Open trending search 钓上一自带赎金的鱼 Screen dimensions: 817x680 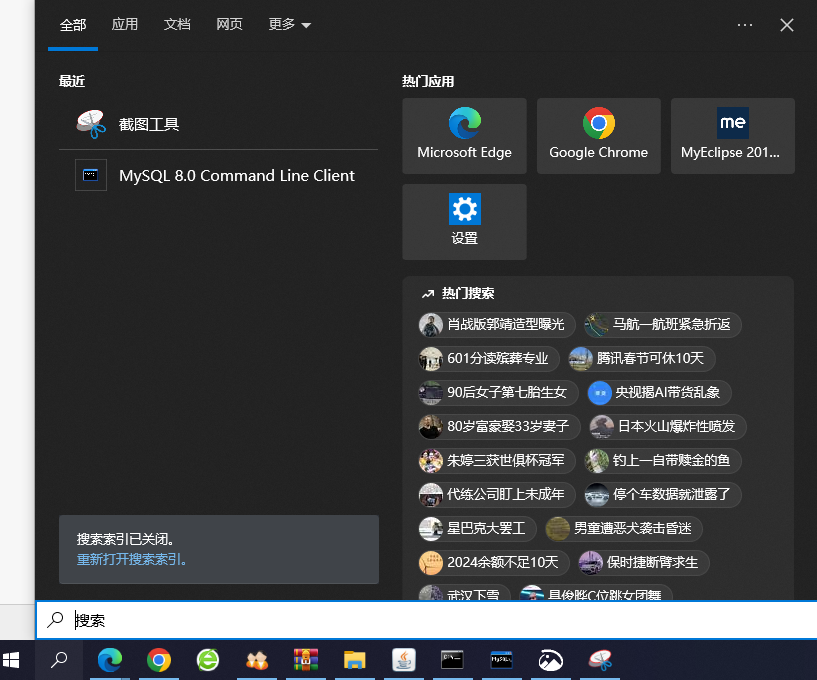pos(662,461)
